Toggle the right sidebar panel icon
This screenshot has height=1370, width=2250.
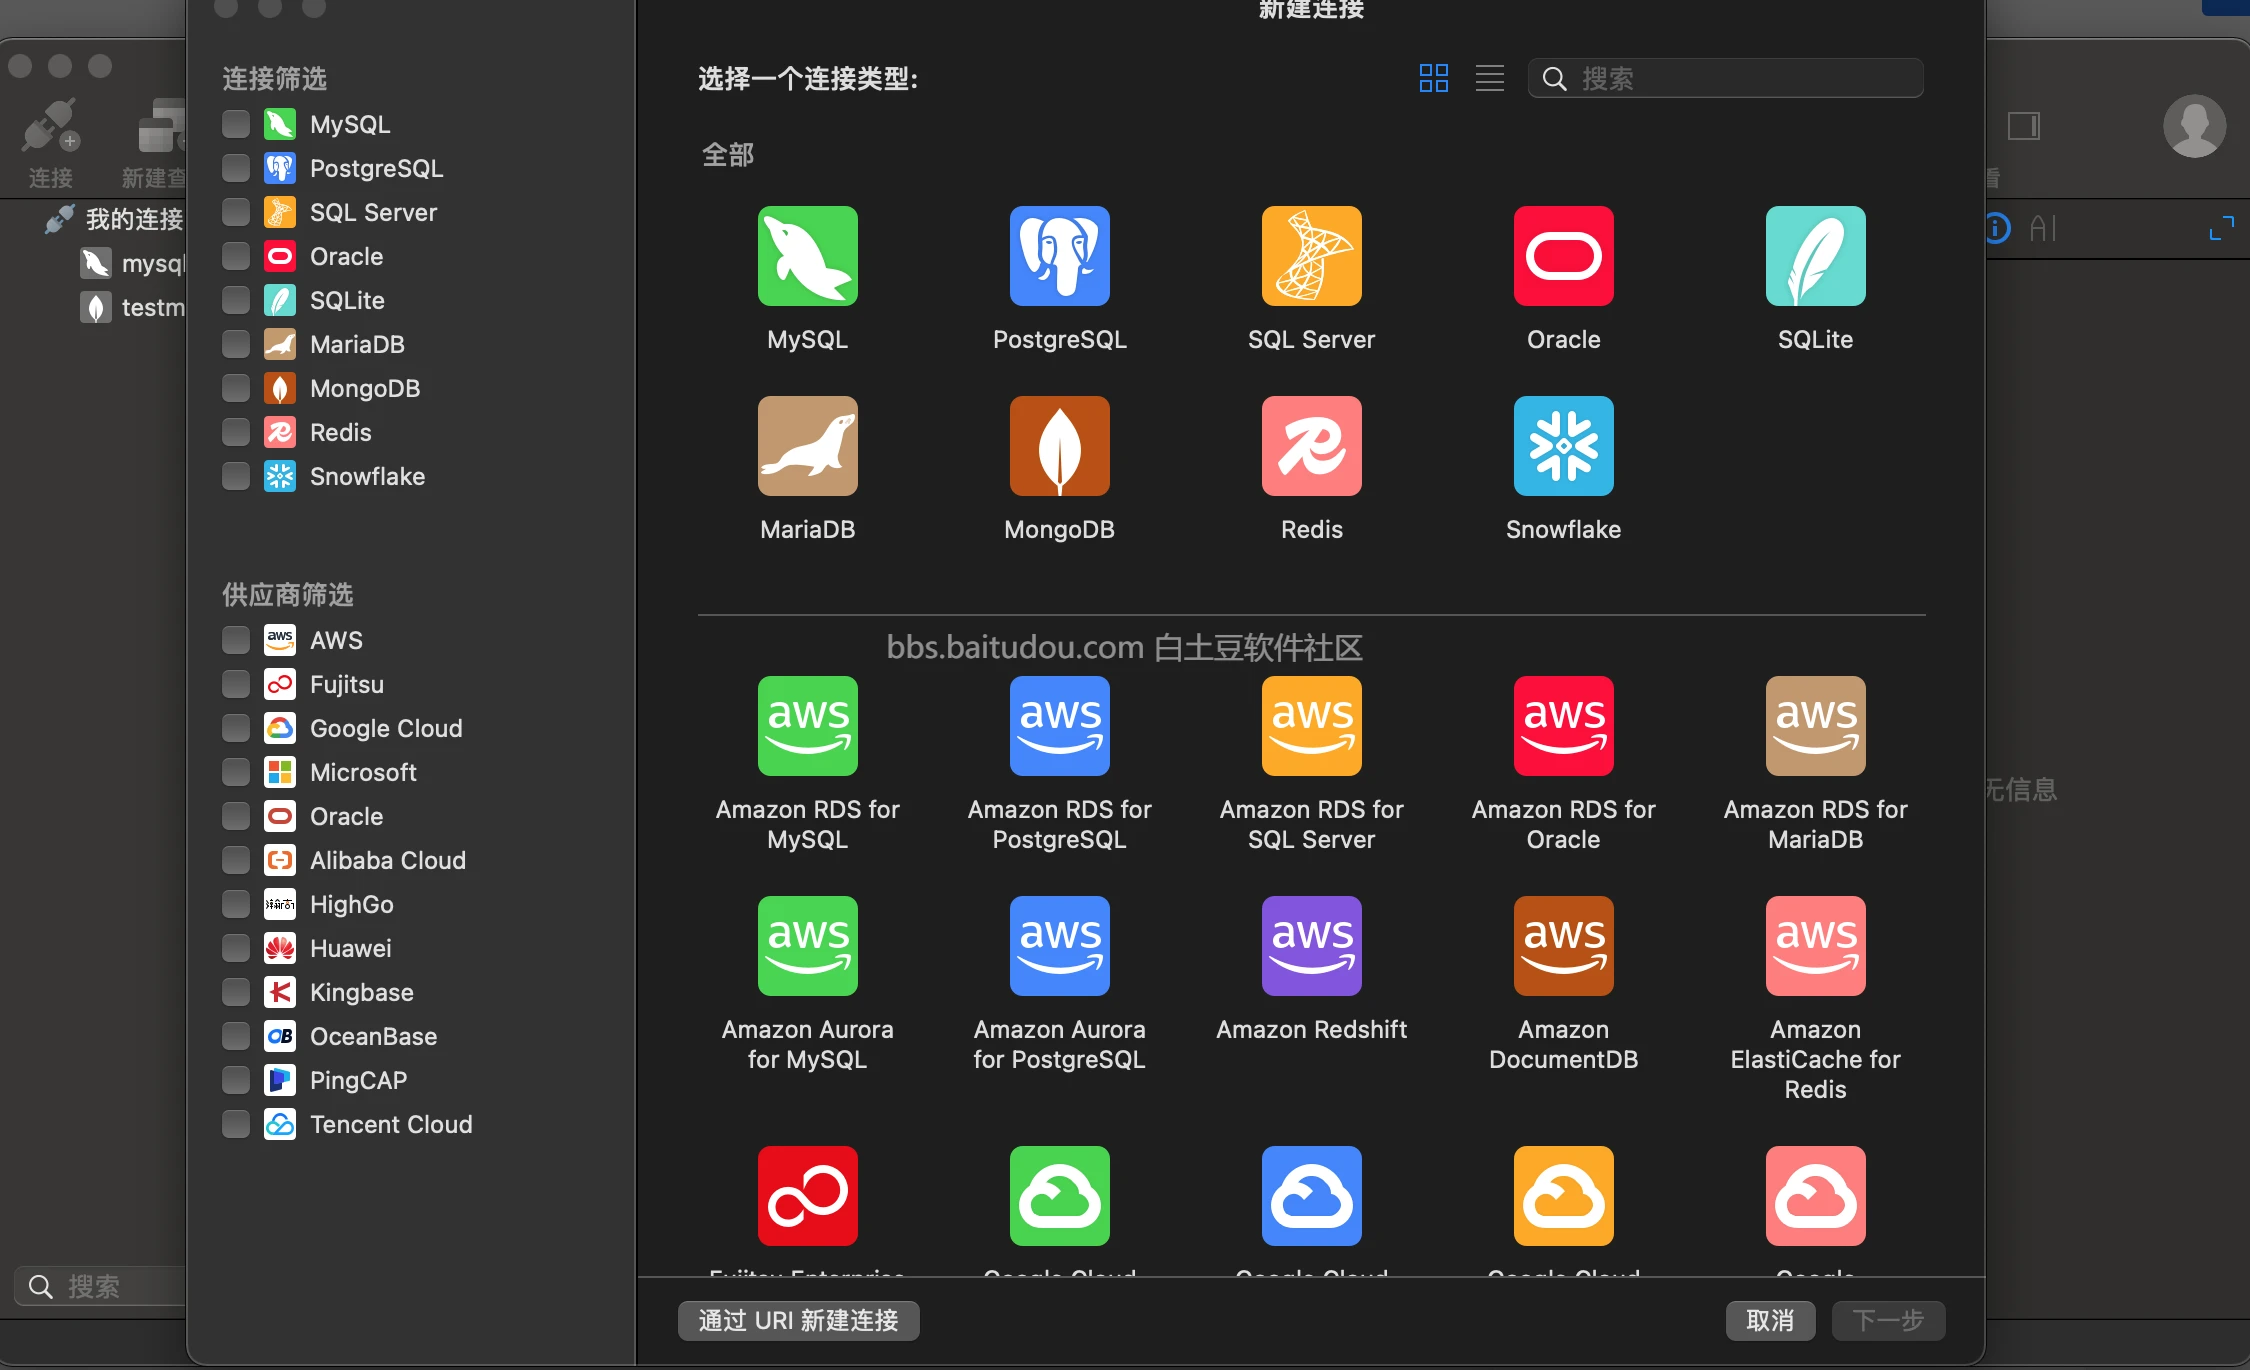pyautogui.click(x=2023, y=126)
